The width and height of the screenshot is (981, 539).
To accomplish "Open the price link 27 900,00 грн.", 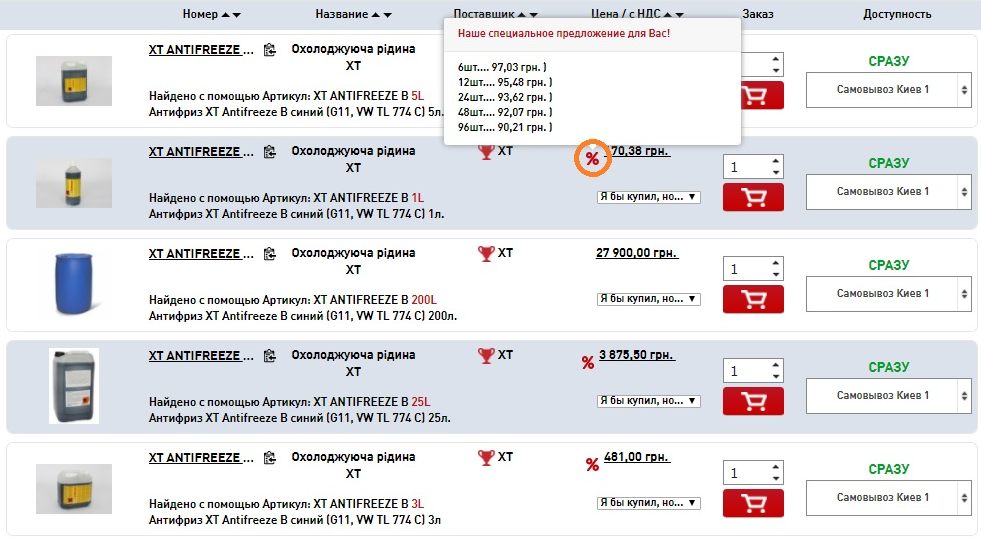I will pyautogui.click(x=633, y=254).
